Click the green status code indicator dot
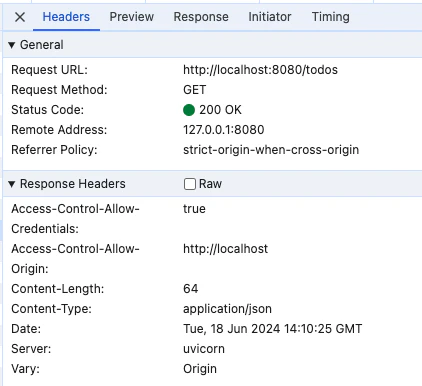The height and width of the screenshot is (386, 422). (x=189, y=110)
